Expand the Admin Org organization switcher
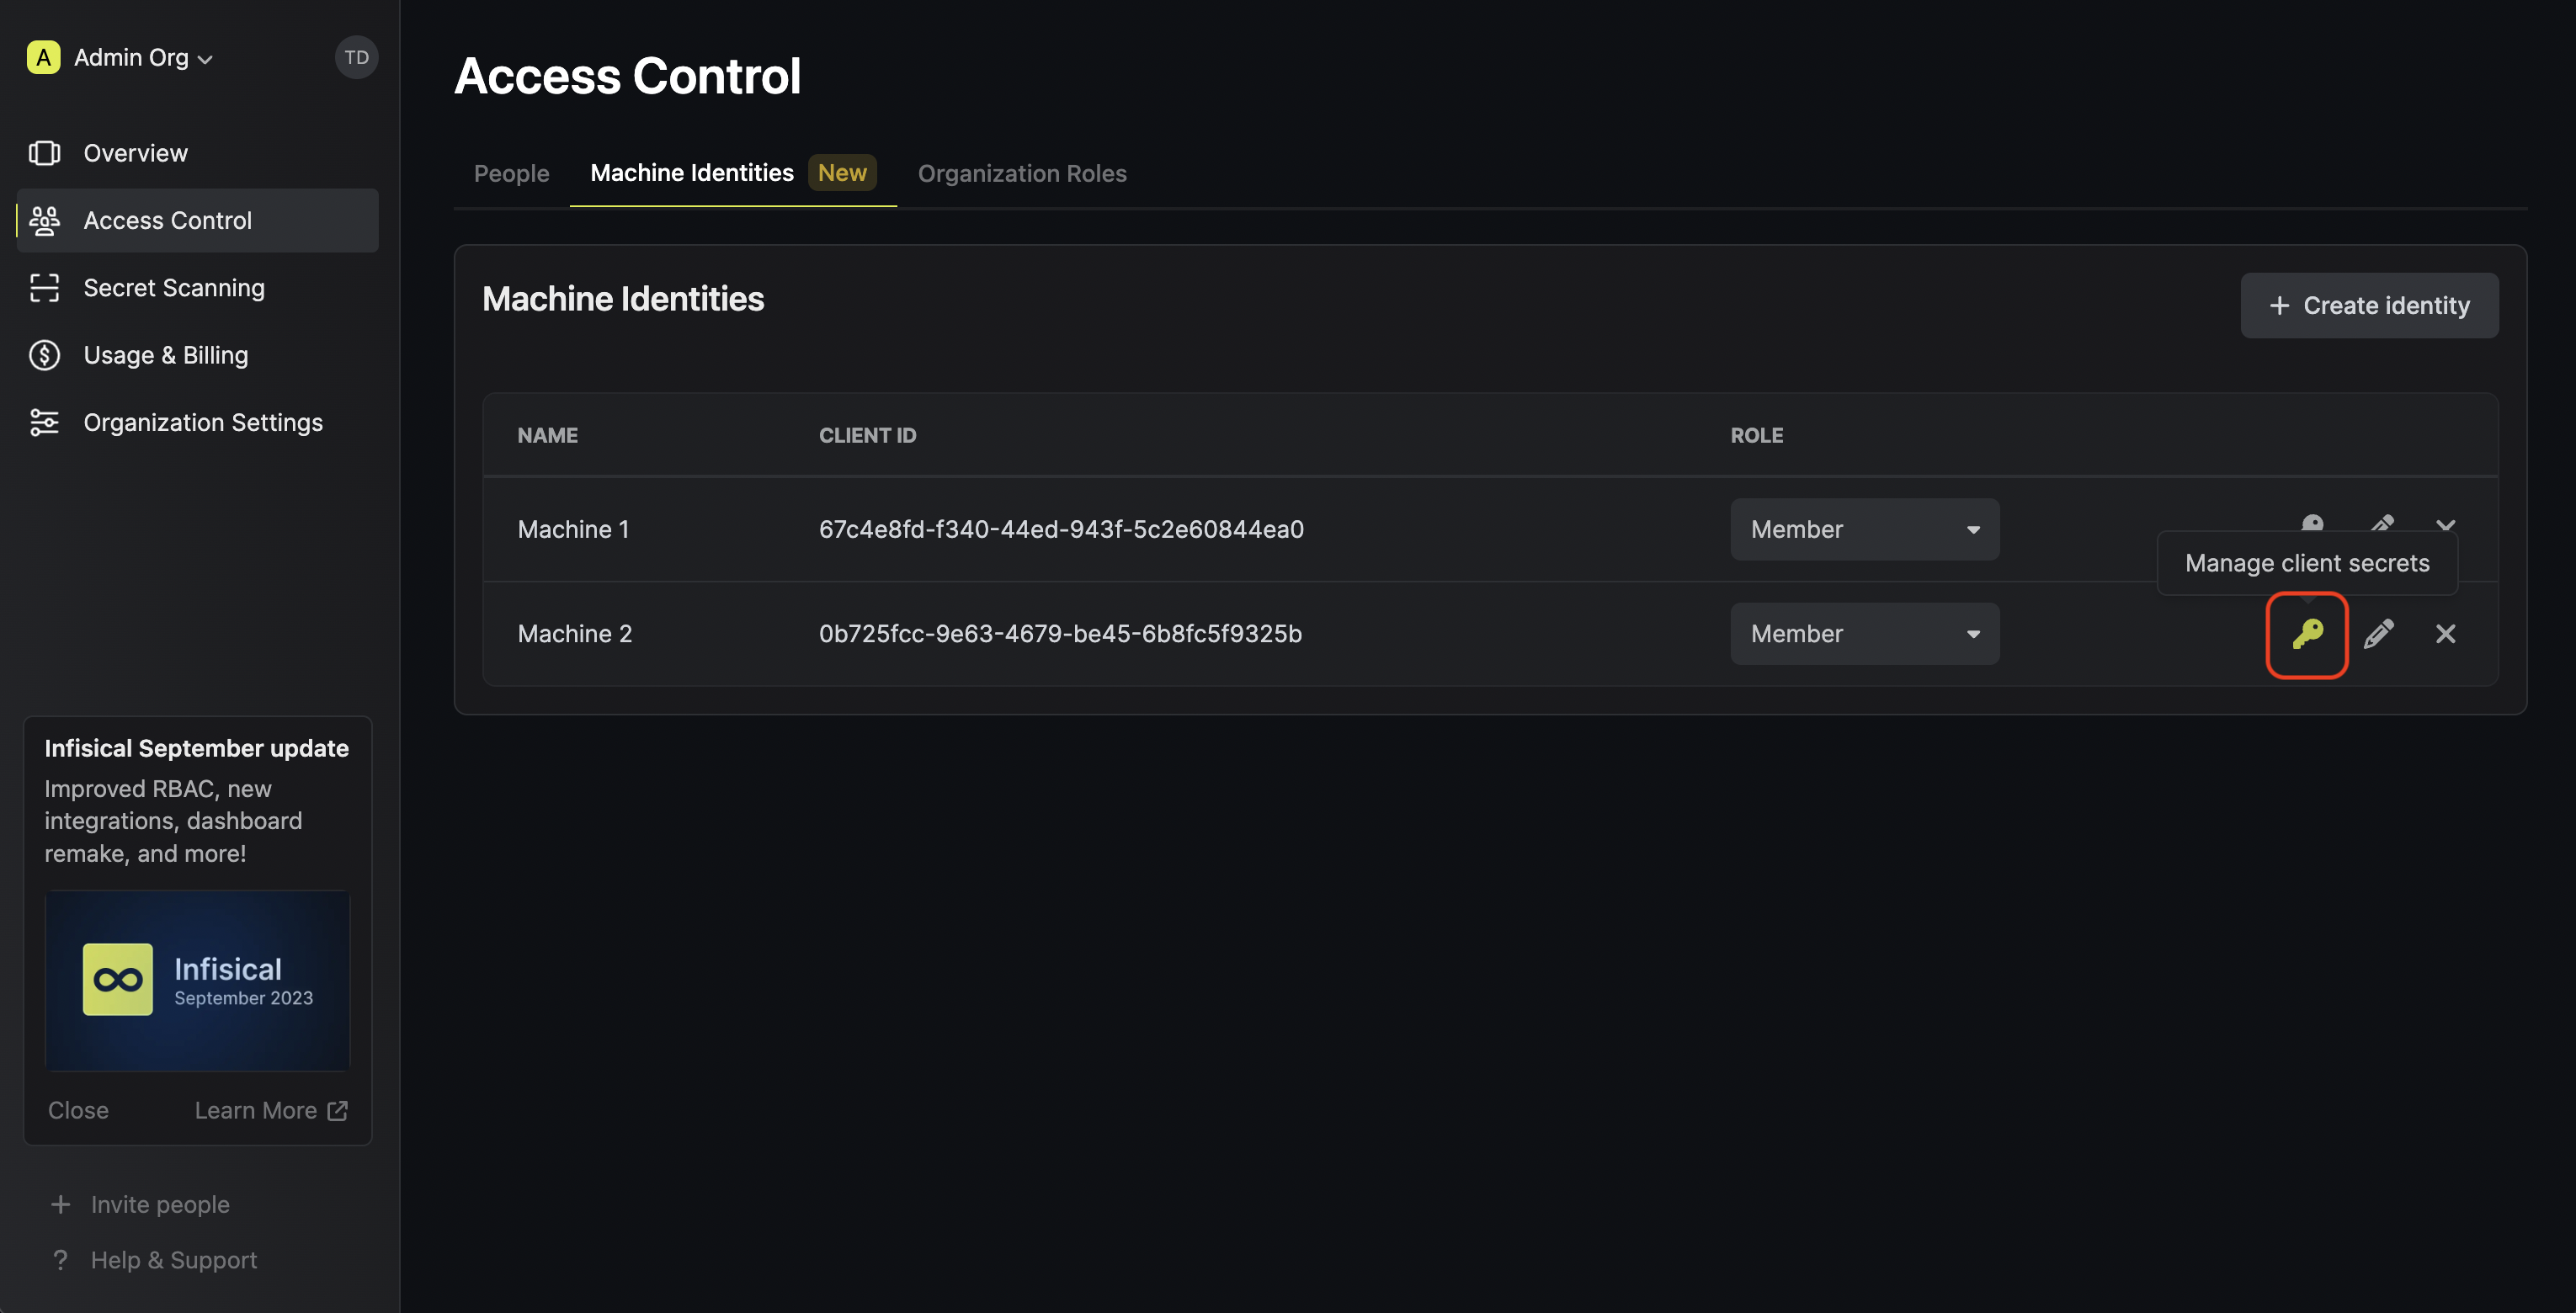2576x1313 pixels. [x=143, y=58]
